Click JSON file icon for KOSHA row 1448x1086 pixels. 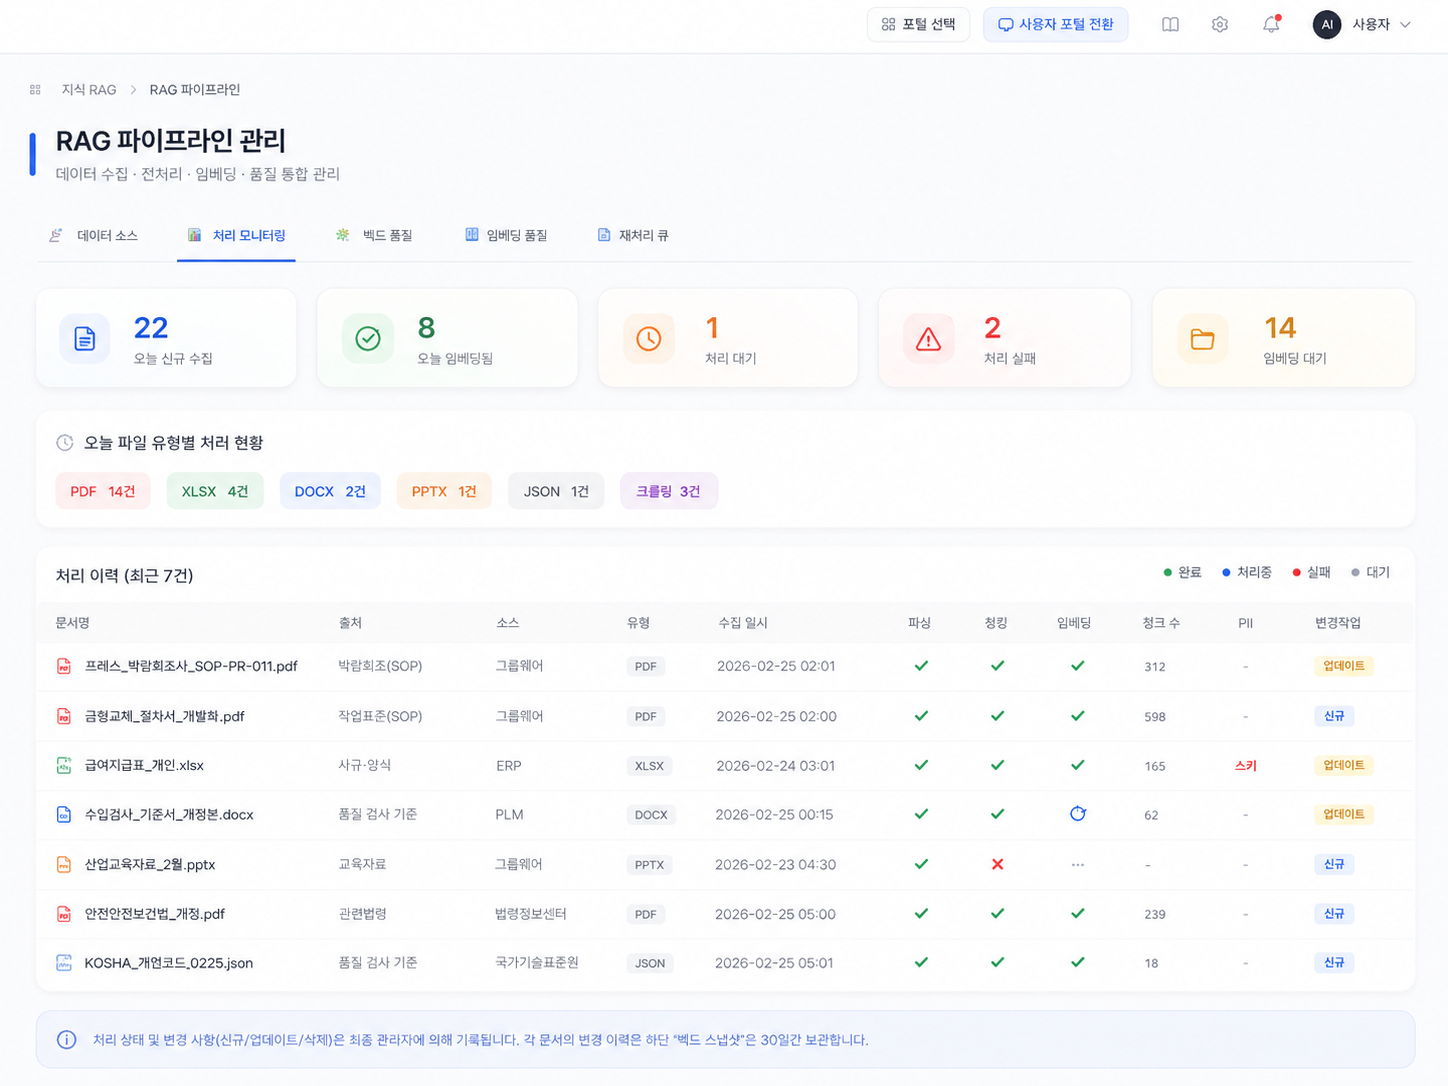click(64, 963)
